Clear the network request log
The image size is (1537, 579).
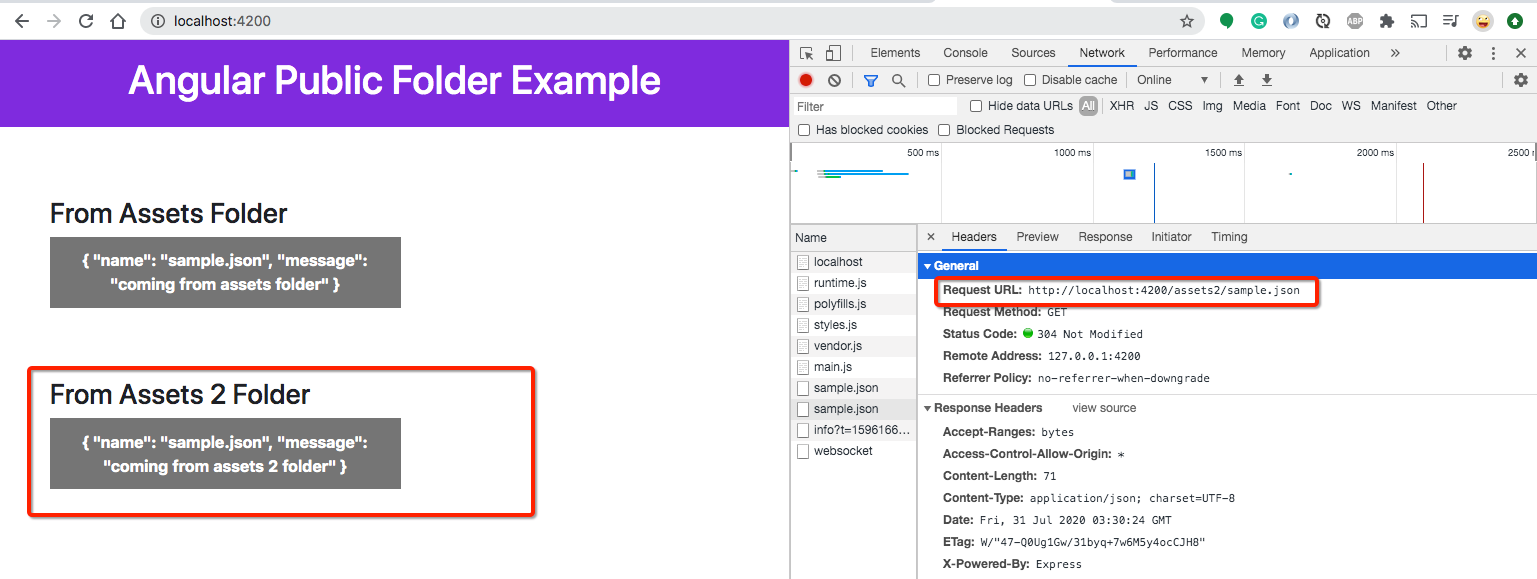pos(834,79)
